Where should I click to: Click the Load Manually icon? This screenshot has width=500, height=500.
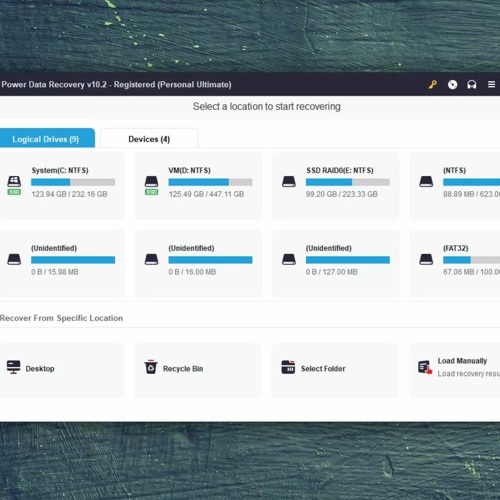[x=425, y=367]
